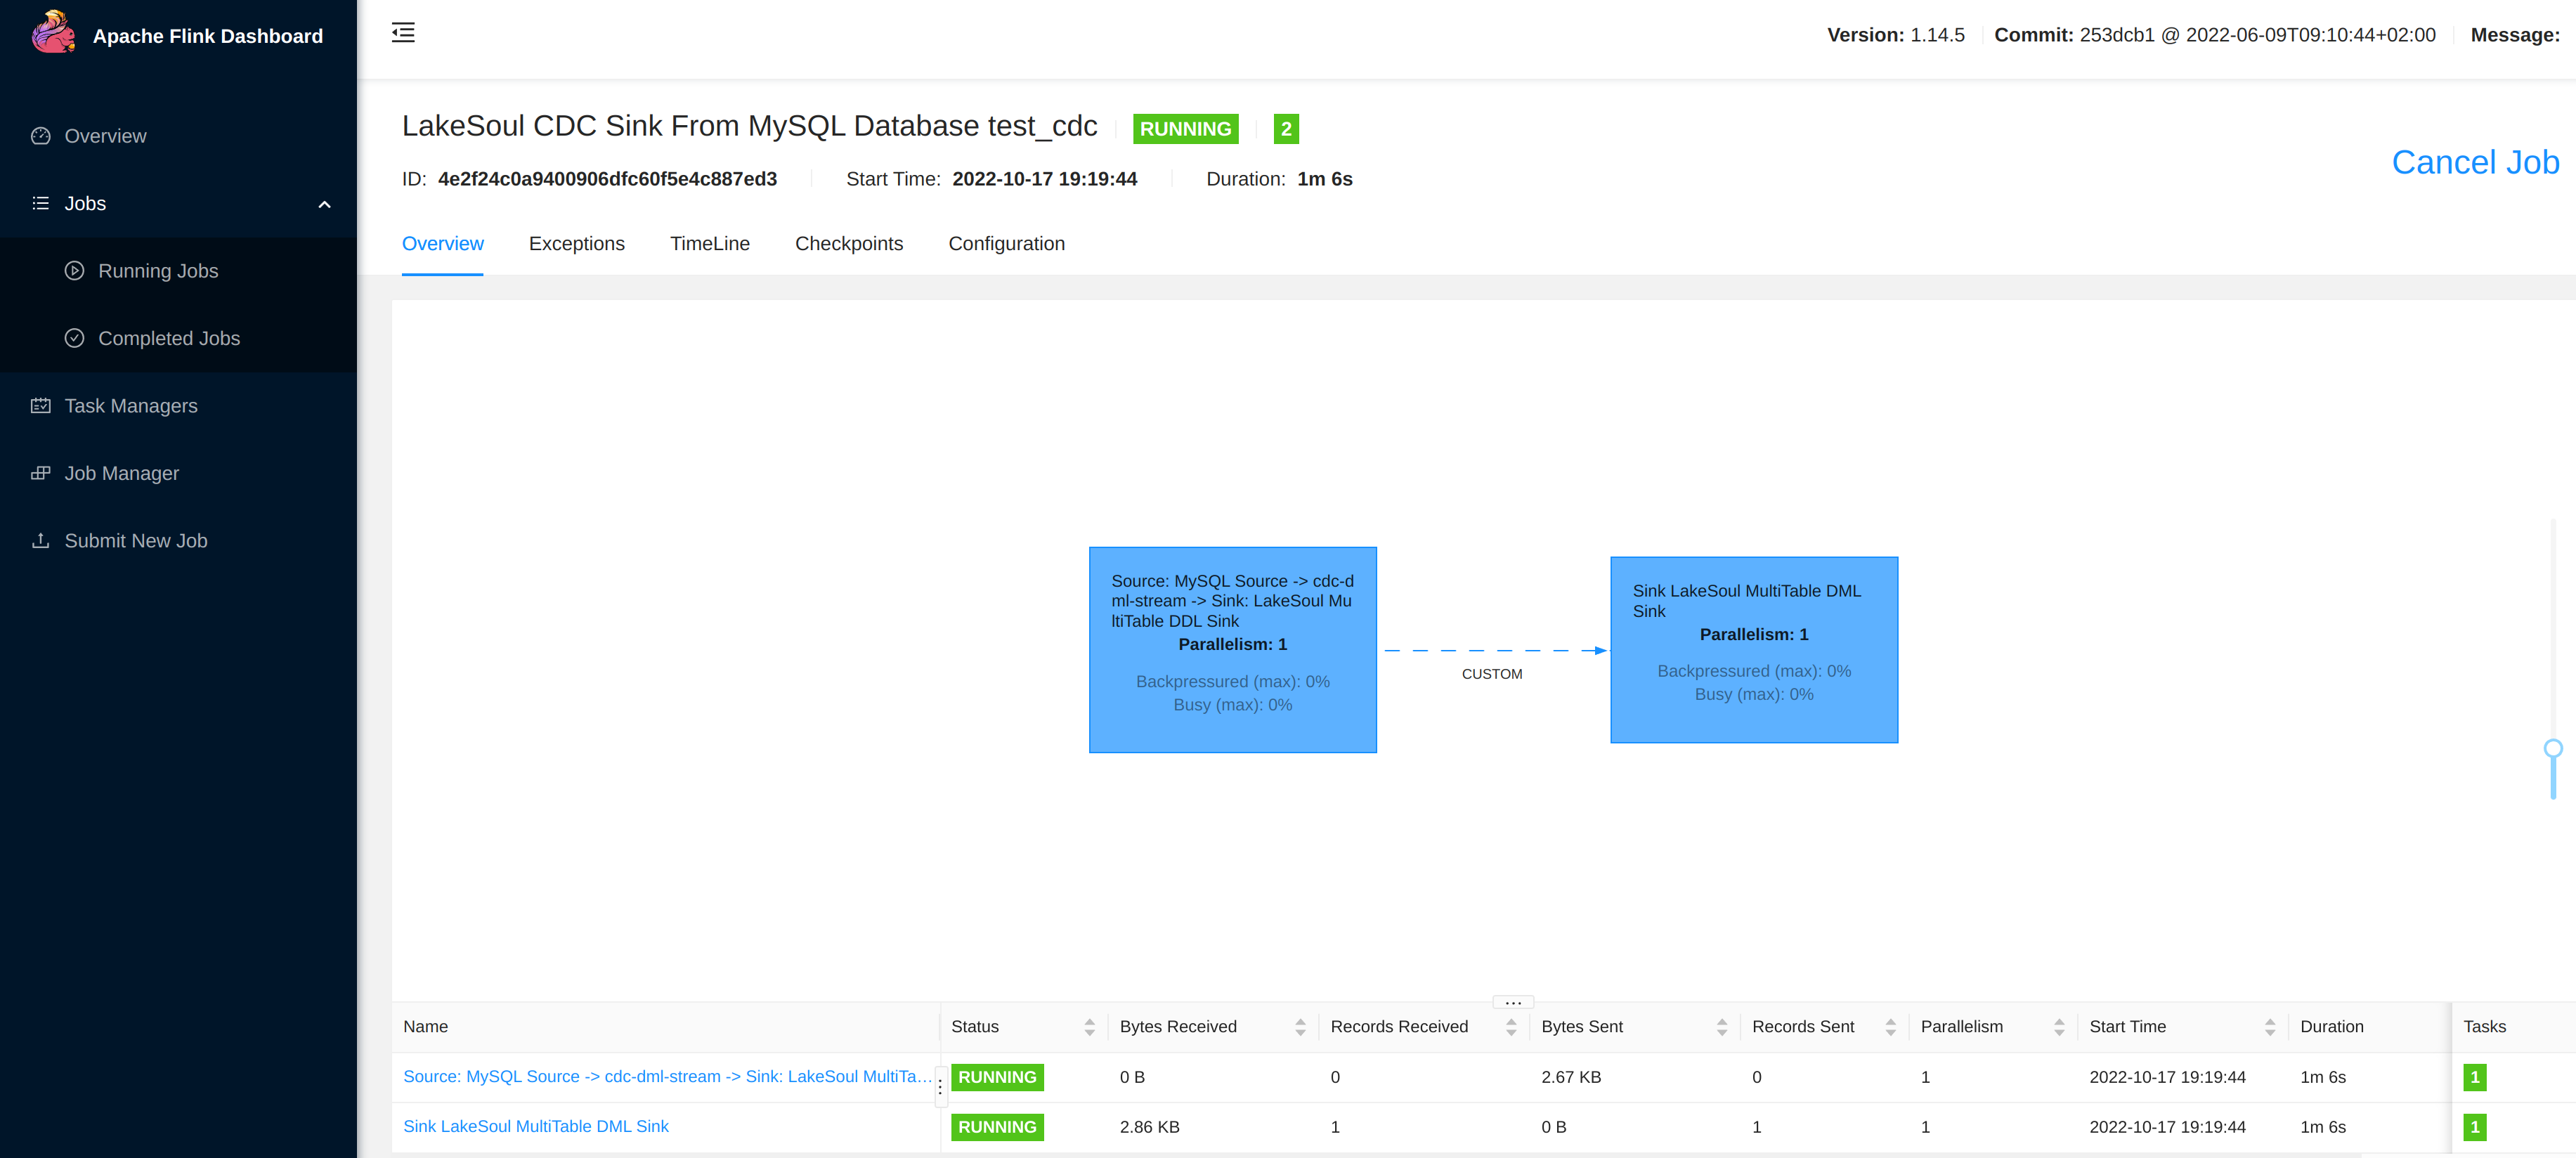The height and width of the screenshot is (1158, 2576).
Task: Click the Overview dashboard icon in sidebar
Action: click(41, 136)
